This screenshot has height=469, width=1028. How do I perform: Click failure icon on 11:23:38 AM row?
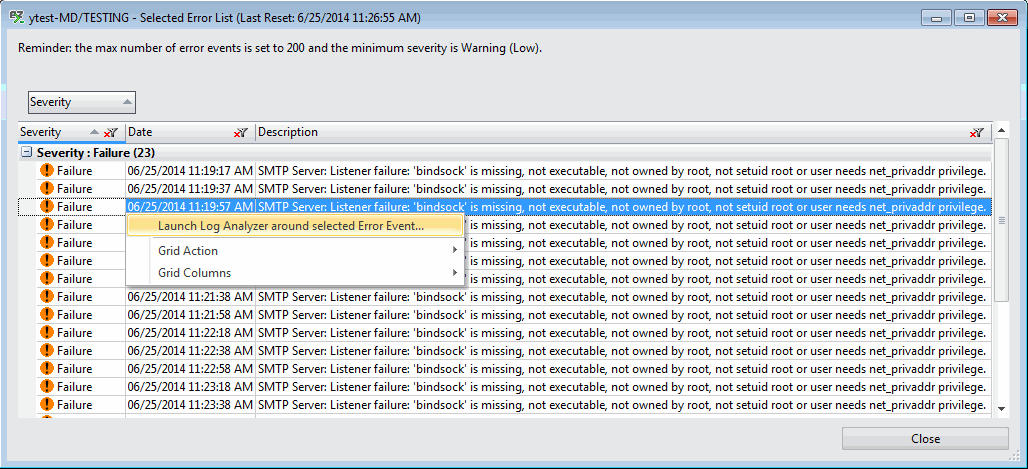click(47, 405)
